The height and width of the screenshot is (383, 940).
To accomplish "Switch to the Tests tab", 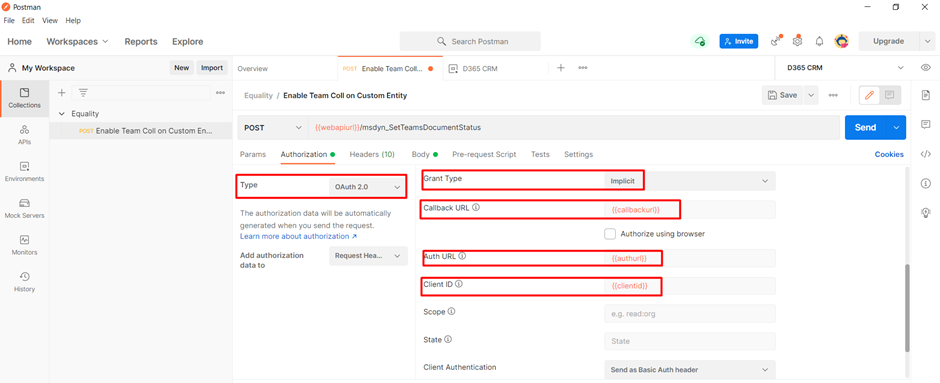I will tap(540, 154).
